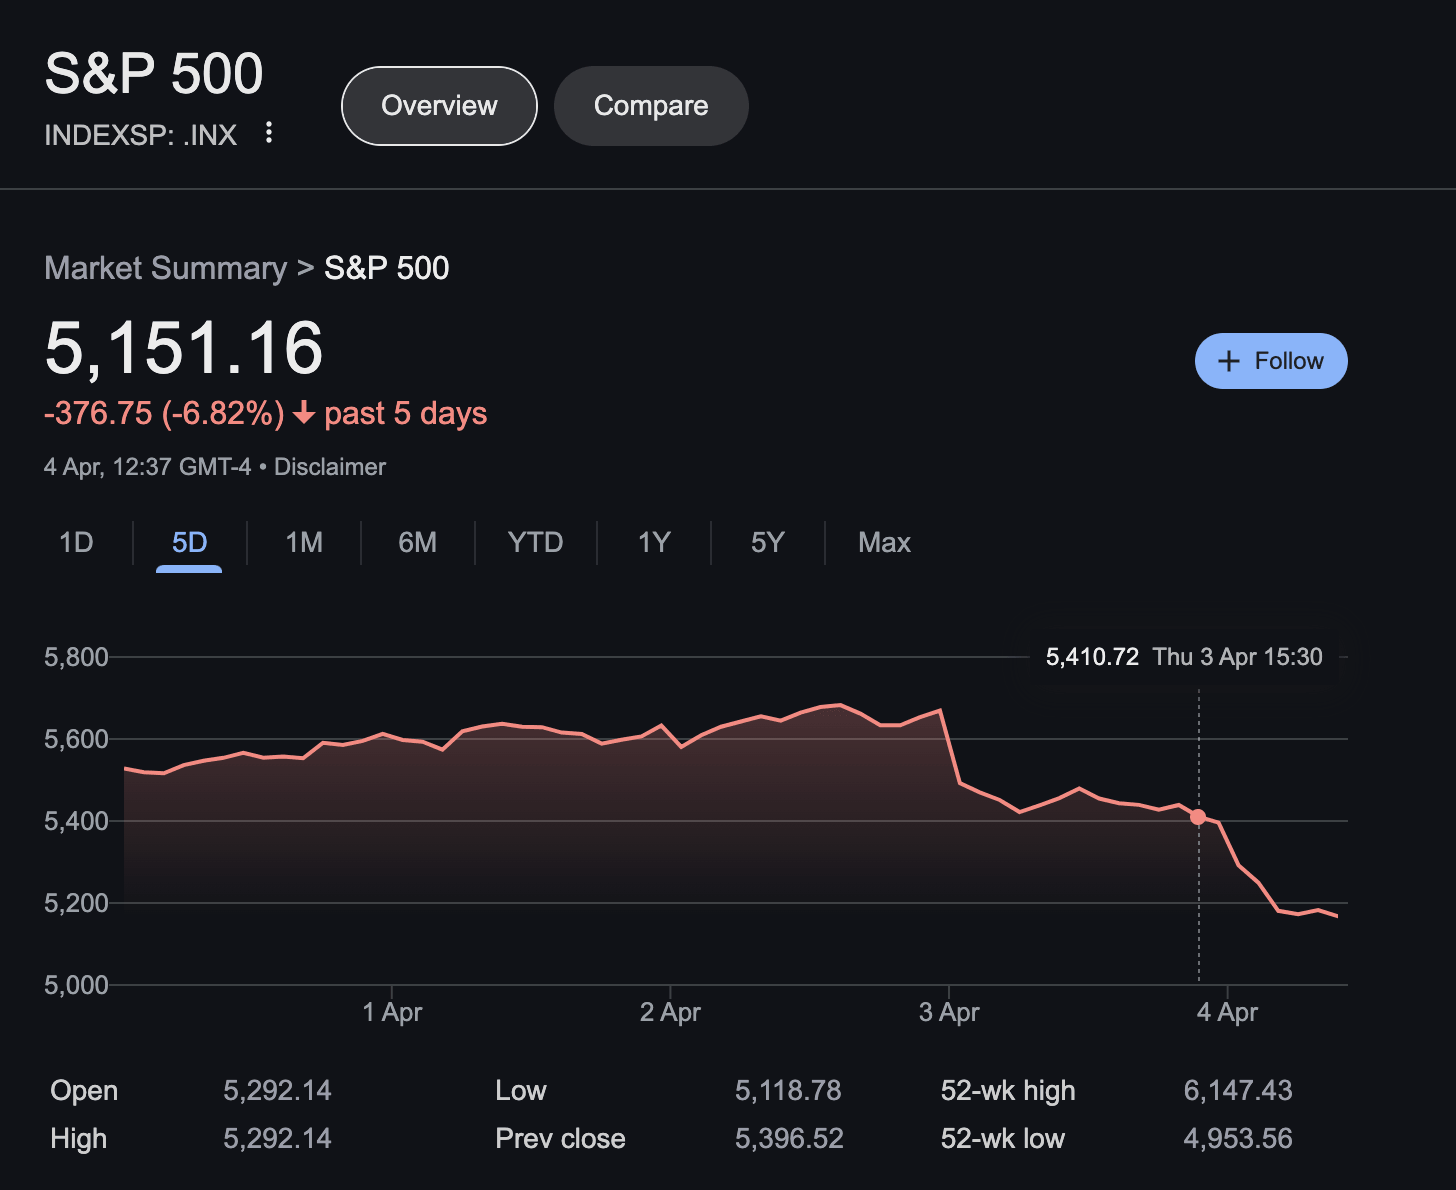Select YTD time range
This screenshot has width=1456, height=1190.
(536, 542)
